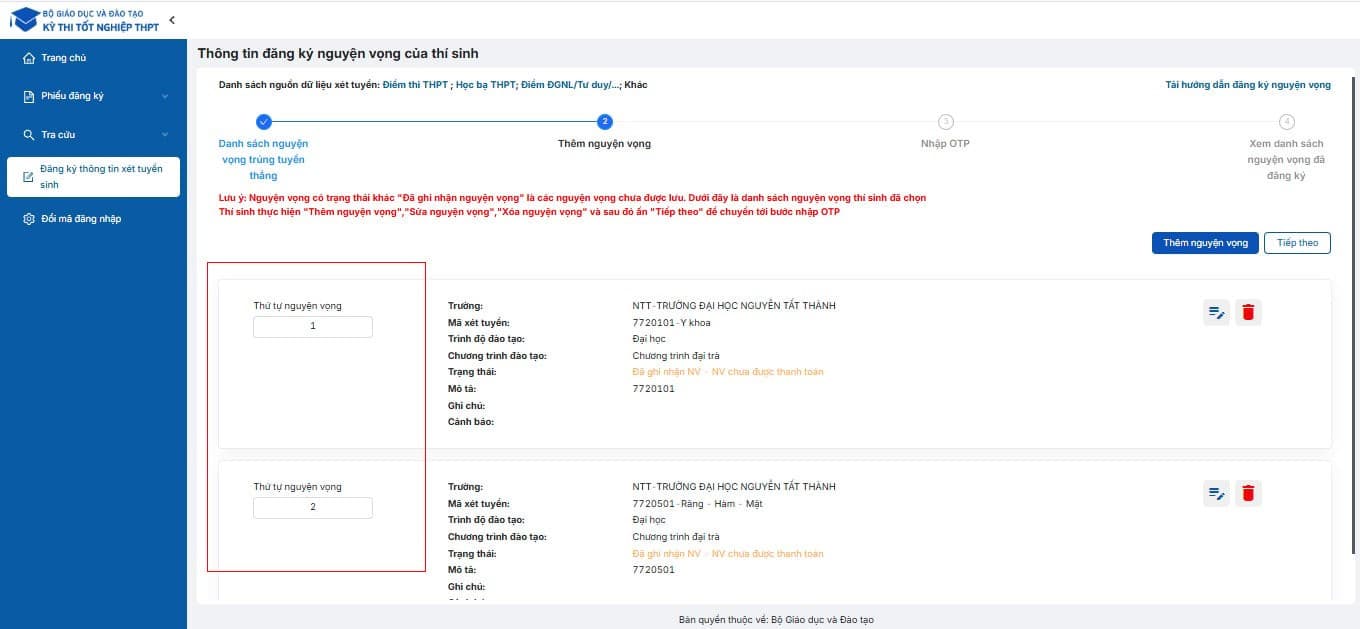
Task: Click the wish order field showing 2
Action: click(x=313, y=508)
